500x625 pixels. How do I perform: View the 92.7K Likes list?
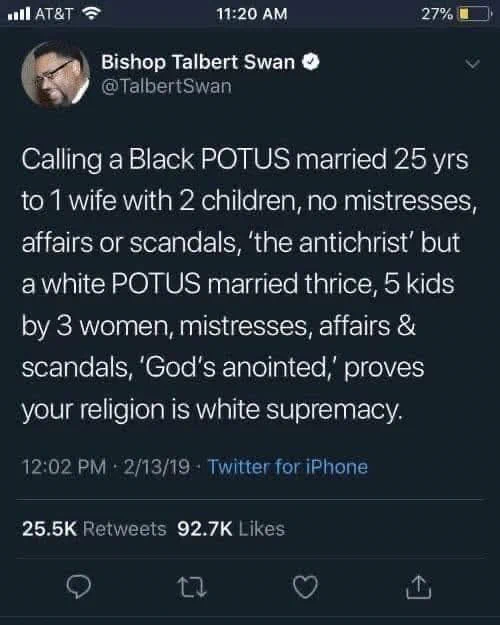231,529
